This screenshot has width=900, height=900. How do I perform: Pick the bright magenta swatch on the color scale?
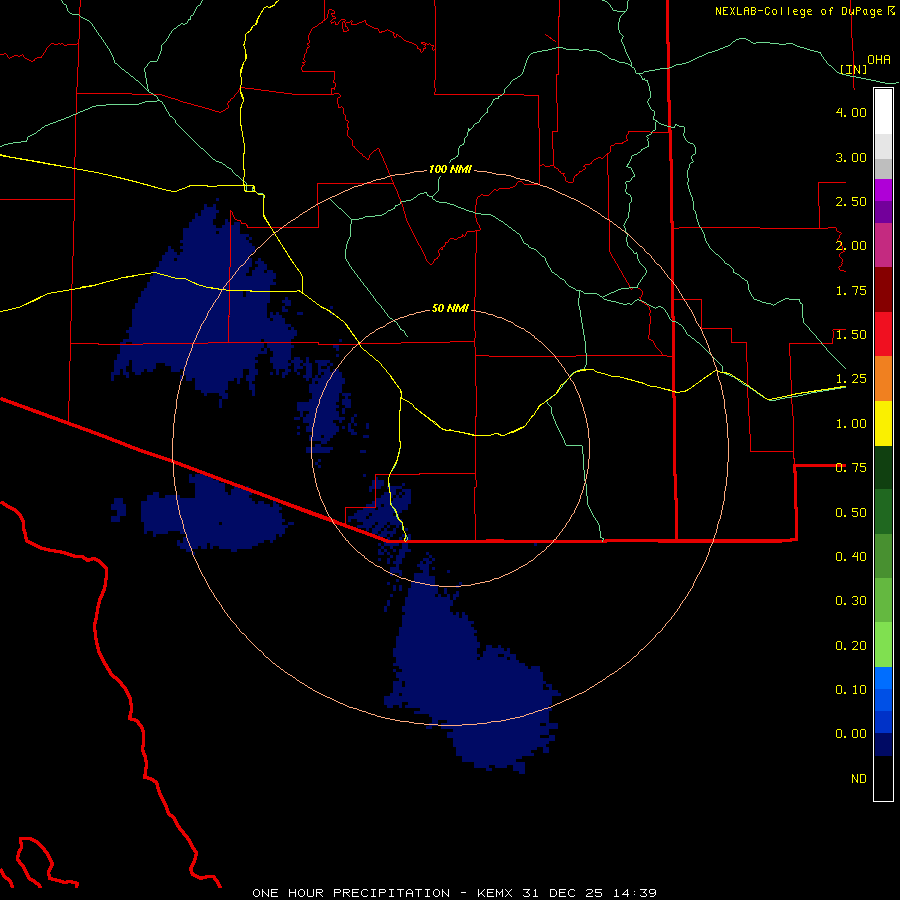pyautogui.click(x=883, y=190)
